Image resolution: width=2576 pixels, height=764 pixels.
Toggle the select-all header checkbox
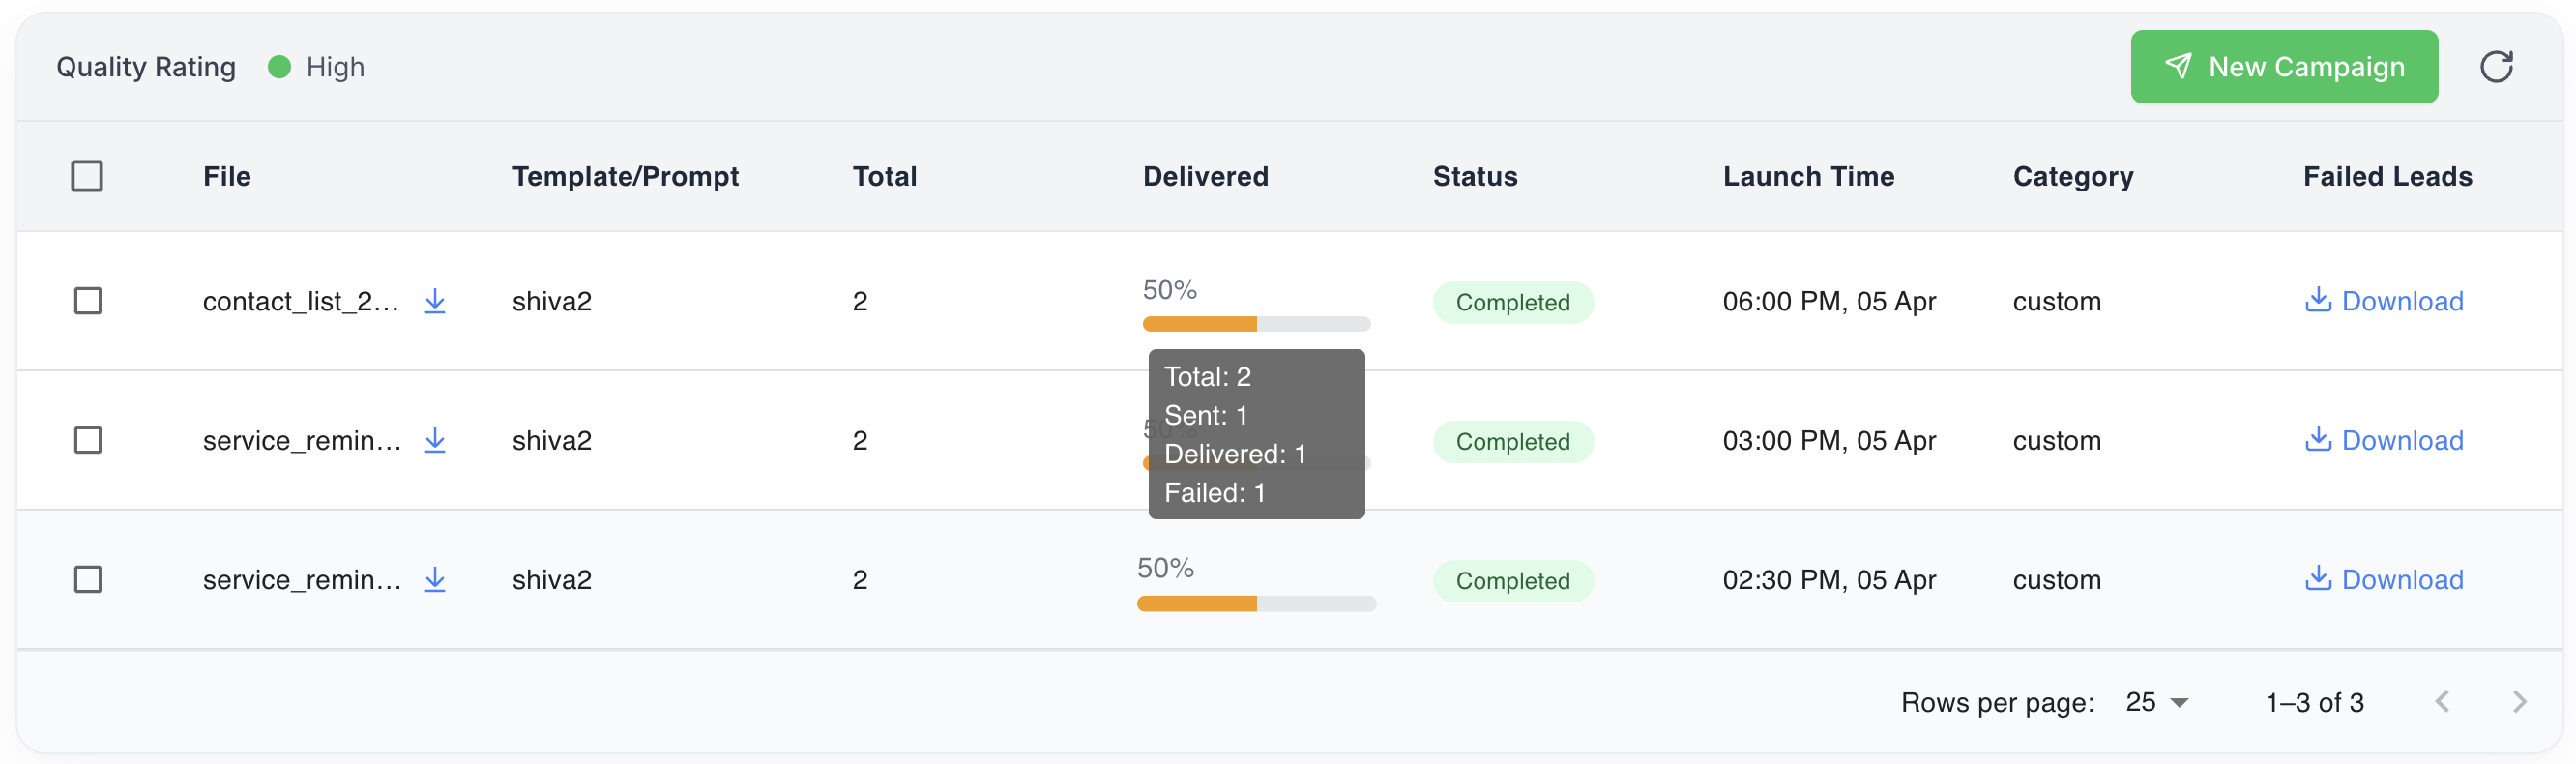click(x=87, y=176)
